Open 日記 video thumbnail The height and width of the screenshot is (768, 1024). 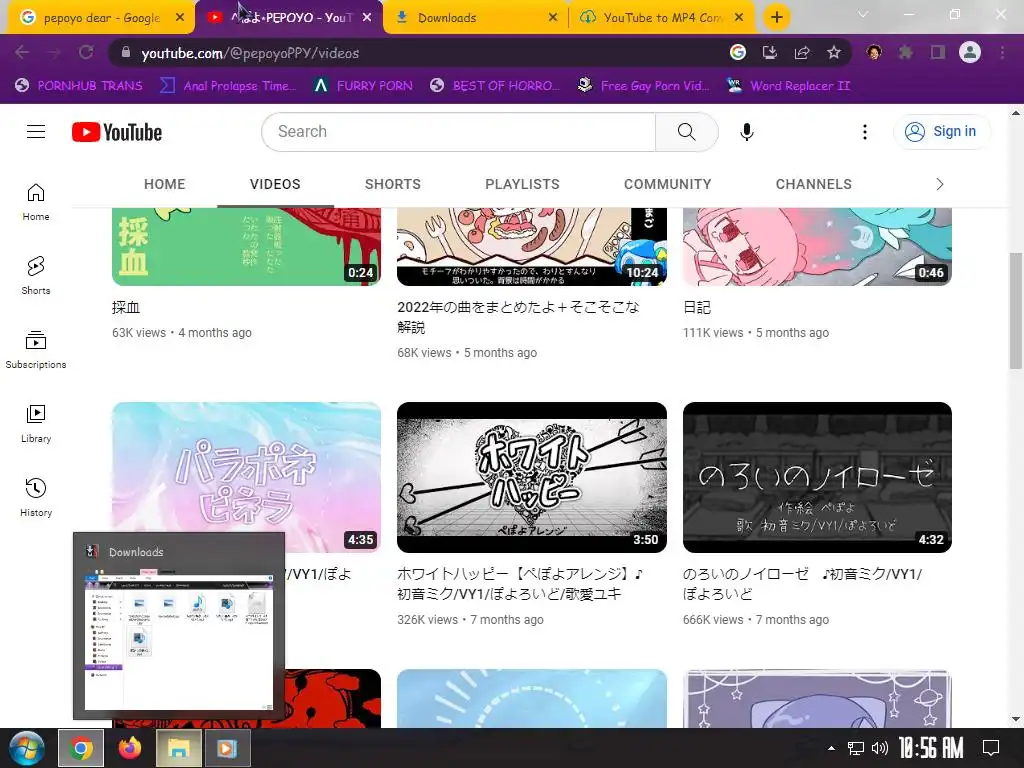817,246
